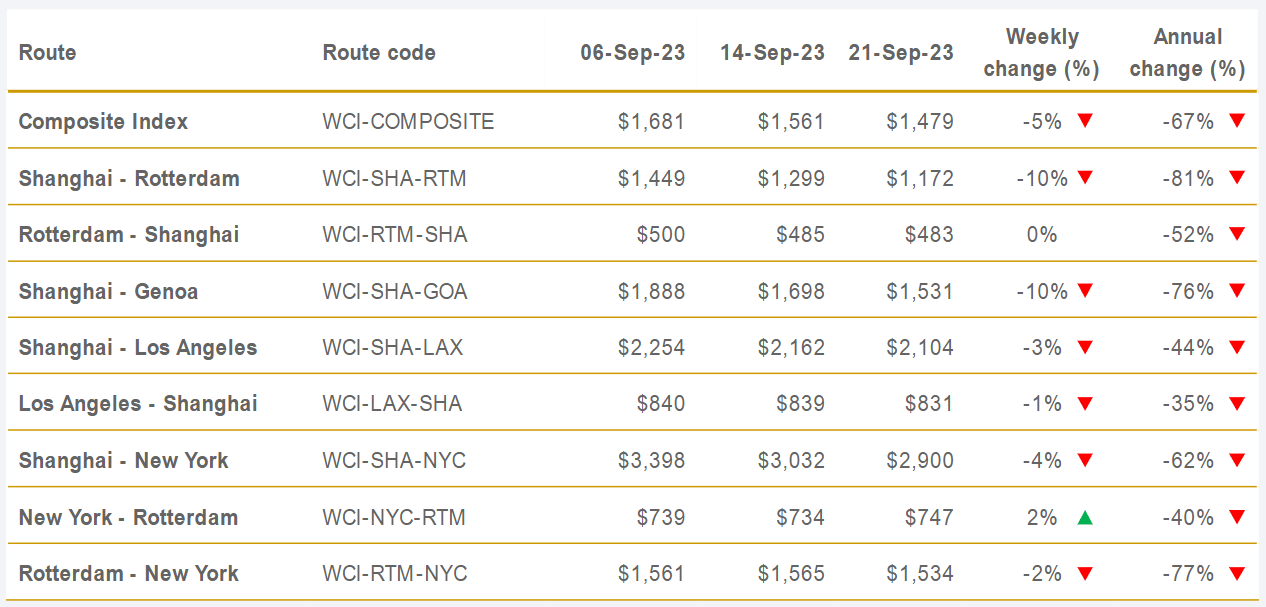
Task: Click the Annual change (%) header
Action: (1187, 53)
